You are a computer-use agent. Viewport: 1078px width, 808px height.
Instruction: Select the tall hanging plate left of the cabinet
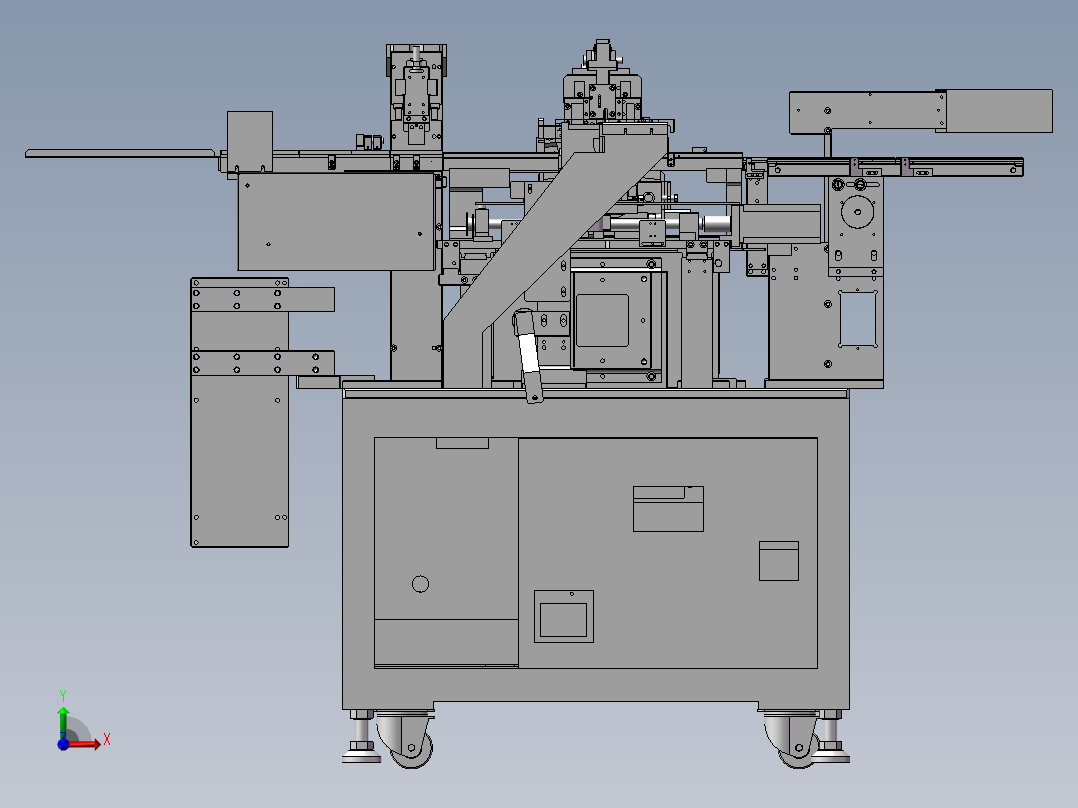[x=239, y=413]
